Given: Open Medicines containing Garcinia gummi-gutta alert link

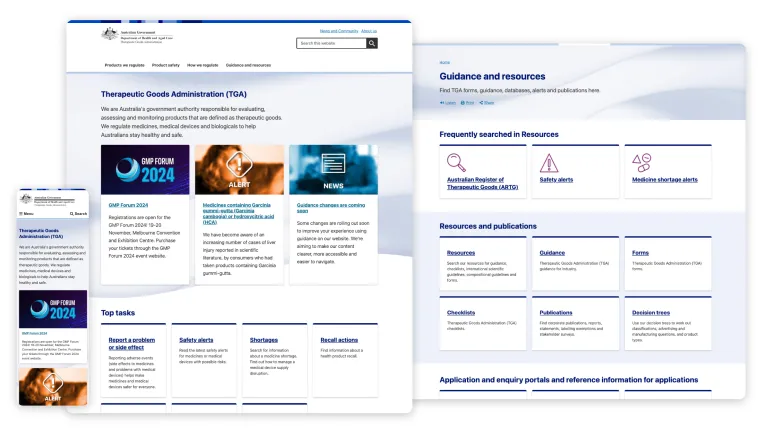Looking at the screenshot, I should 238,214.
